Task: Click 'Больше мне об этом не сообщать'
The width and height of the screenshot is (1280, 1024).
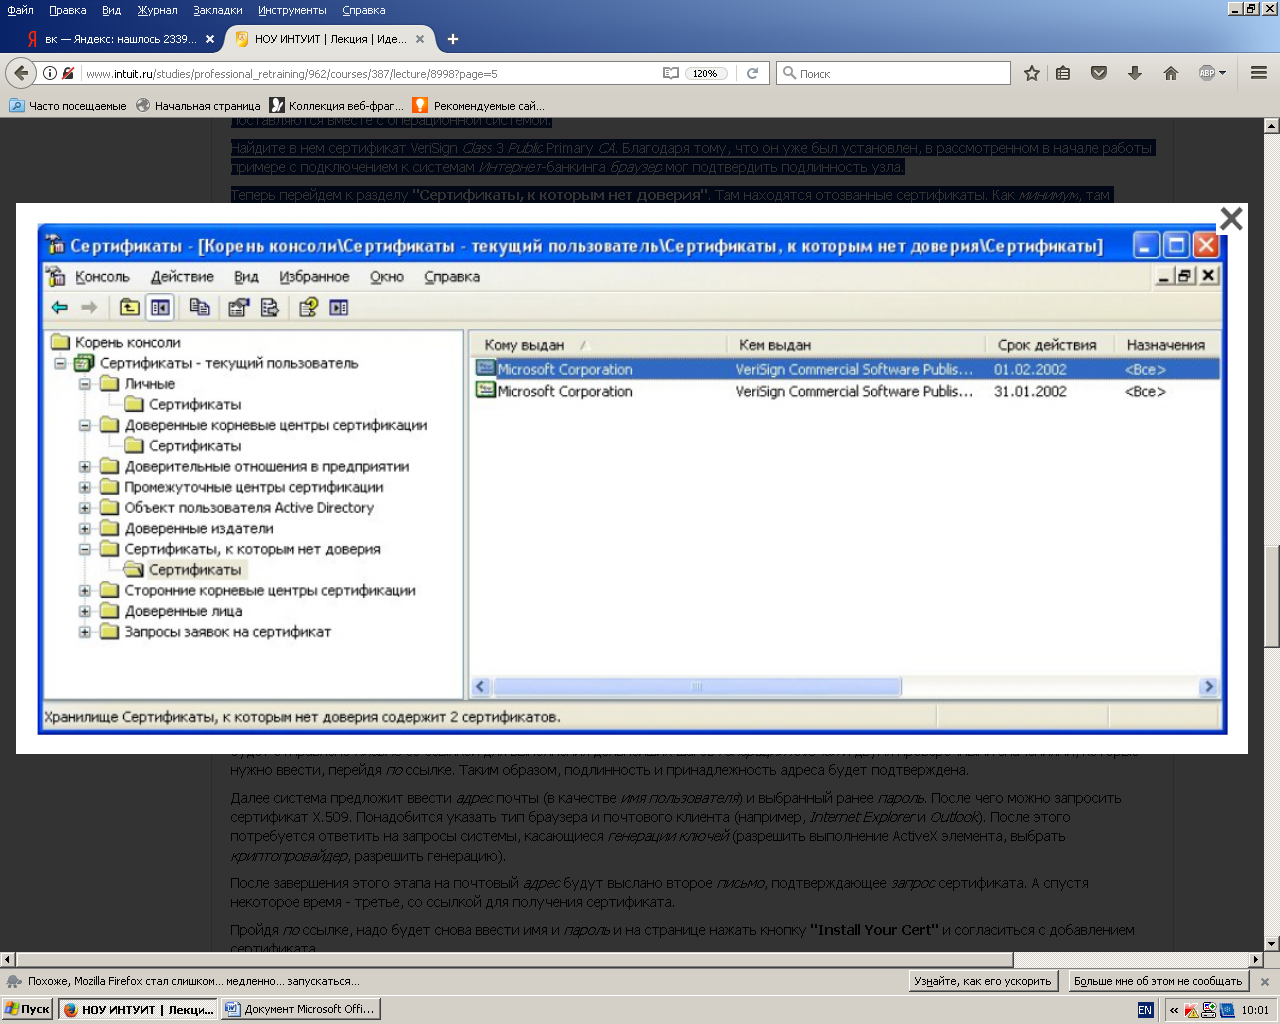Action: point(1158,981)
